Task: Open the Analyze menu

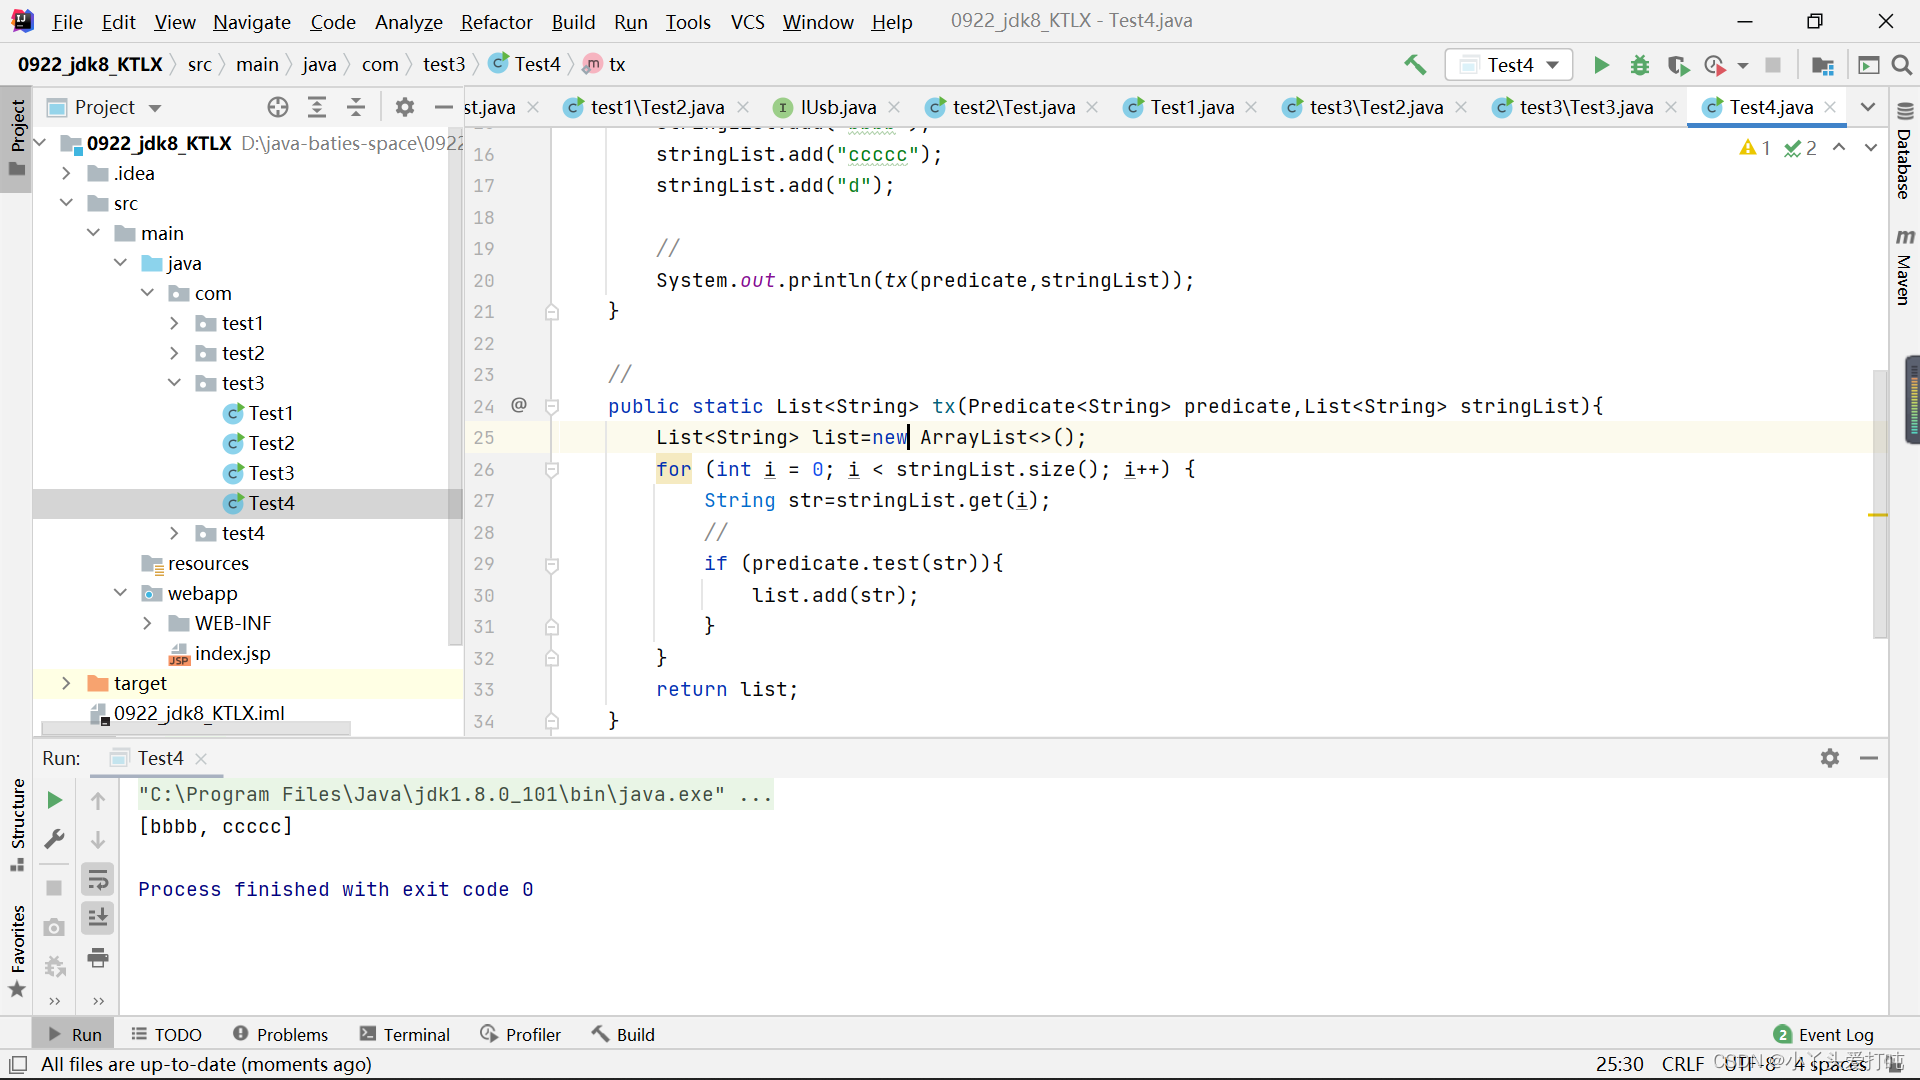Action: coord(408,21)
